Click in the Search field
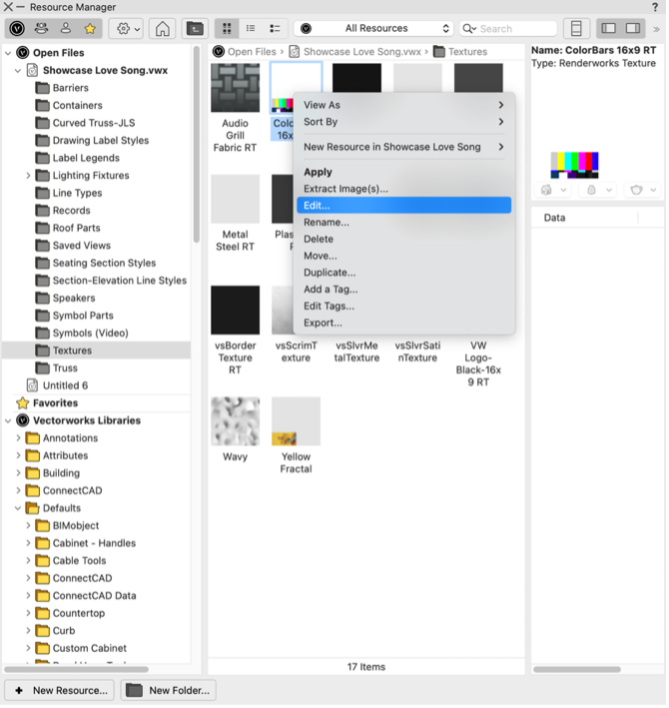The width and height of the screenshot is (669, 708). [x=515, y=29]
